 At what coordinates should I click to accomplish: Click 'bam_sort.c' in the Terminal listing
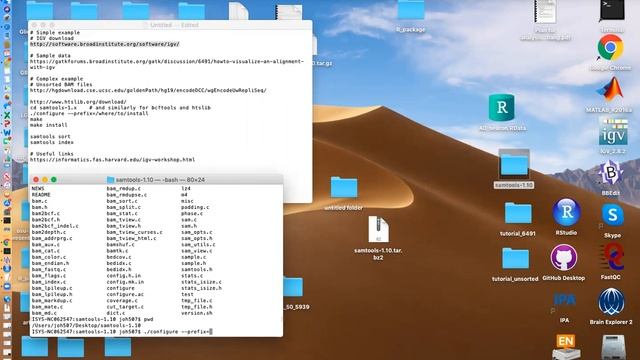tap(123, 201)
